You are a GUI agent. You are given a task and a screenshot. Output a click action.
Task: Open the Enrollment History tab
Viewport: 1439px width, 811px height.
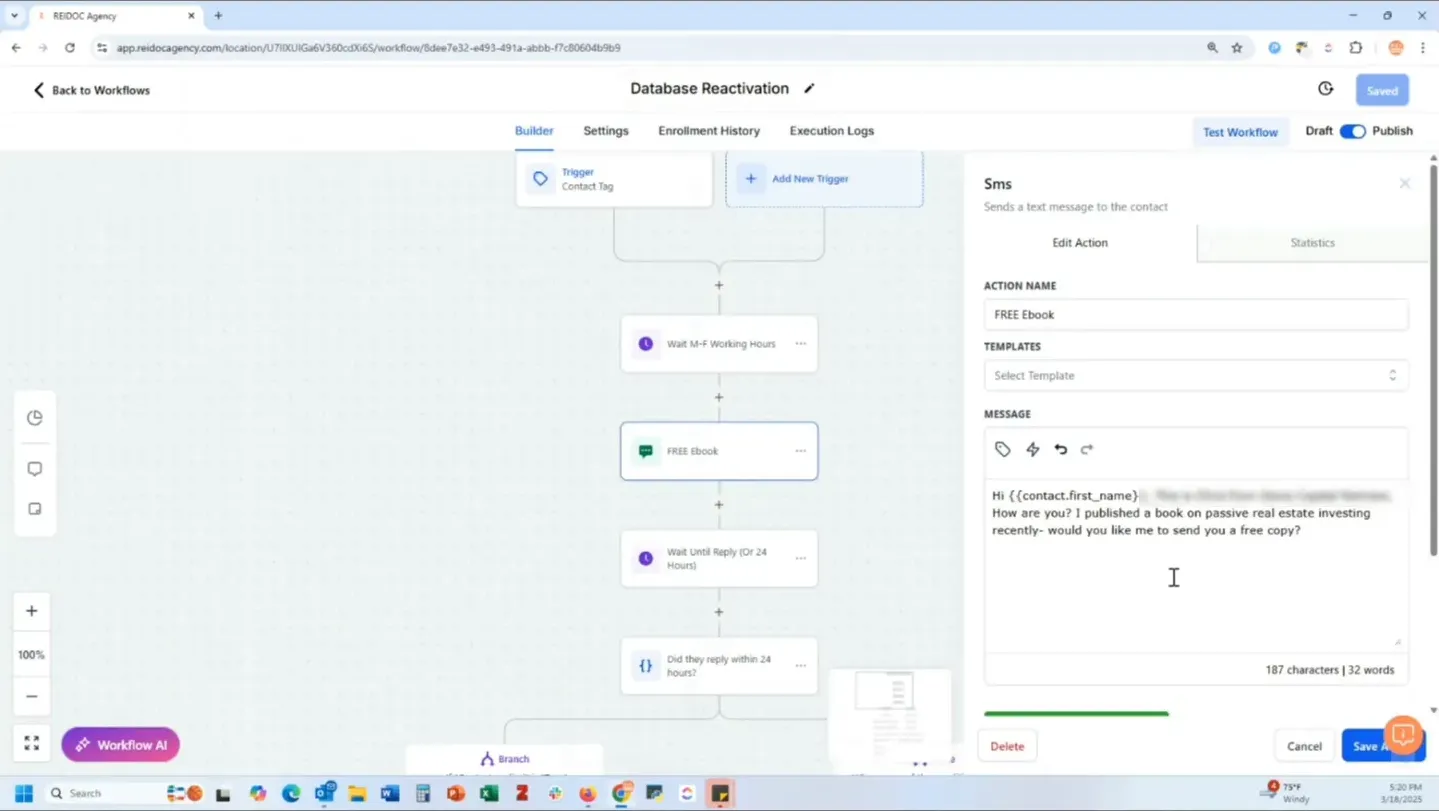tap(709, 131)
